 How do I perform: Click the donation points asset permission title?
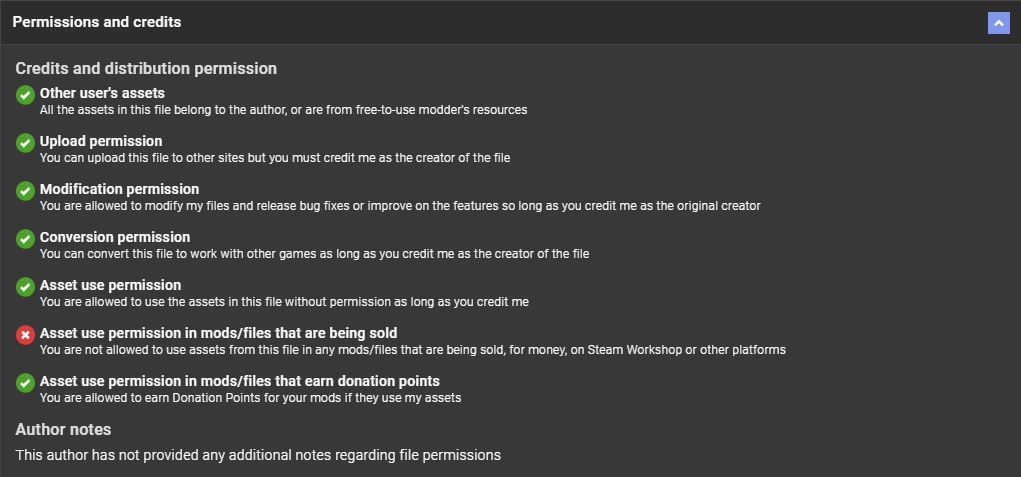(x=239, y=381)
